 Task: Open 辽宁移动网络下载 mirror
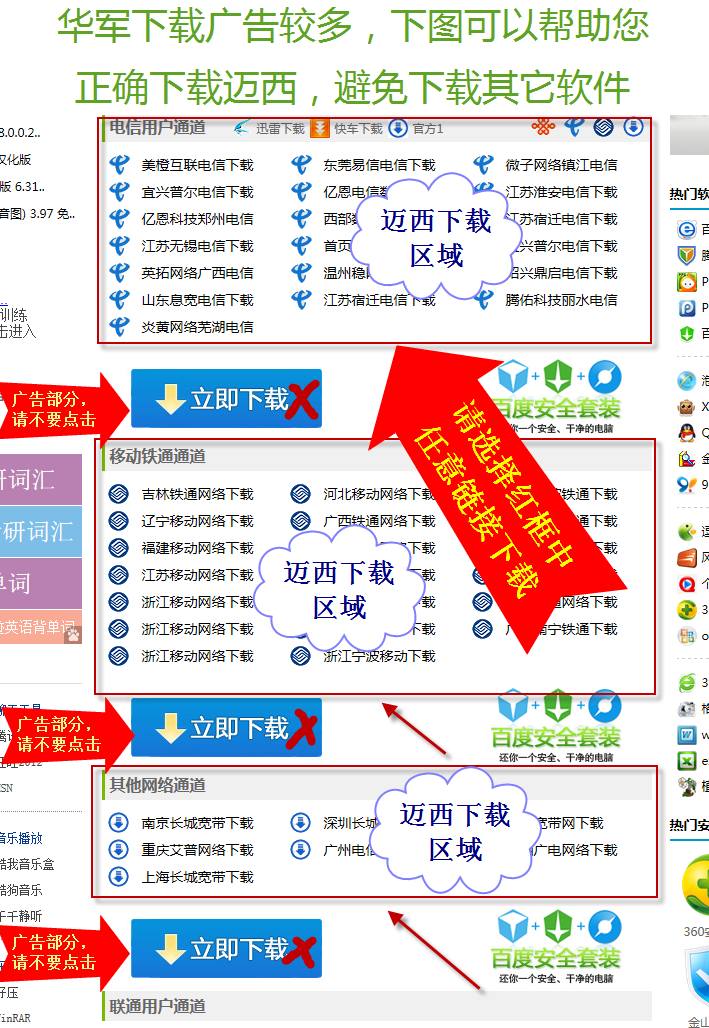click(197, 521)
